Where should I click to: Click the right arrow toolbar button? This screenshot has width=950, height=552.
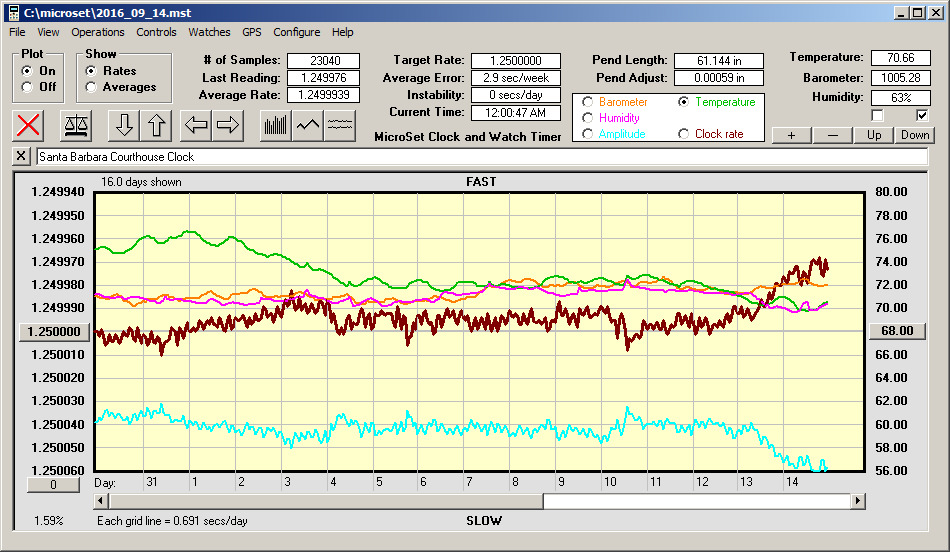(x=228, y=125)
